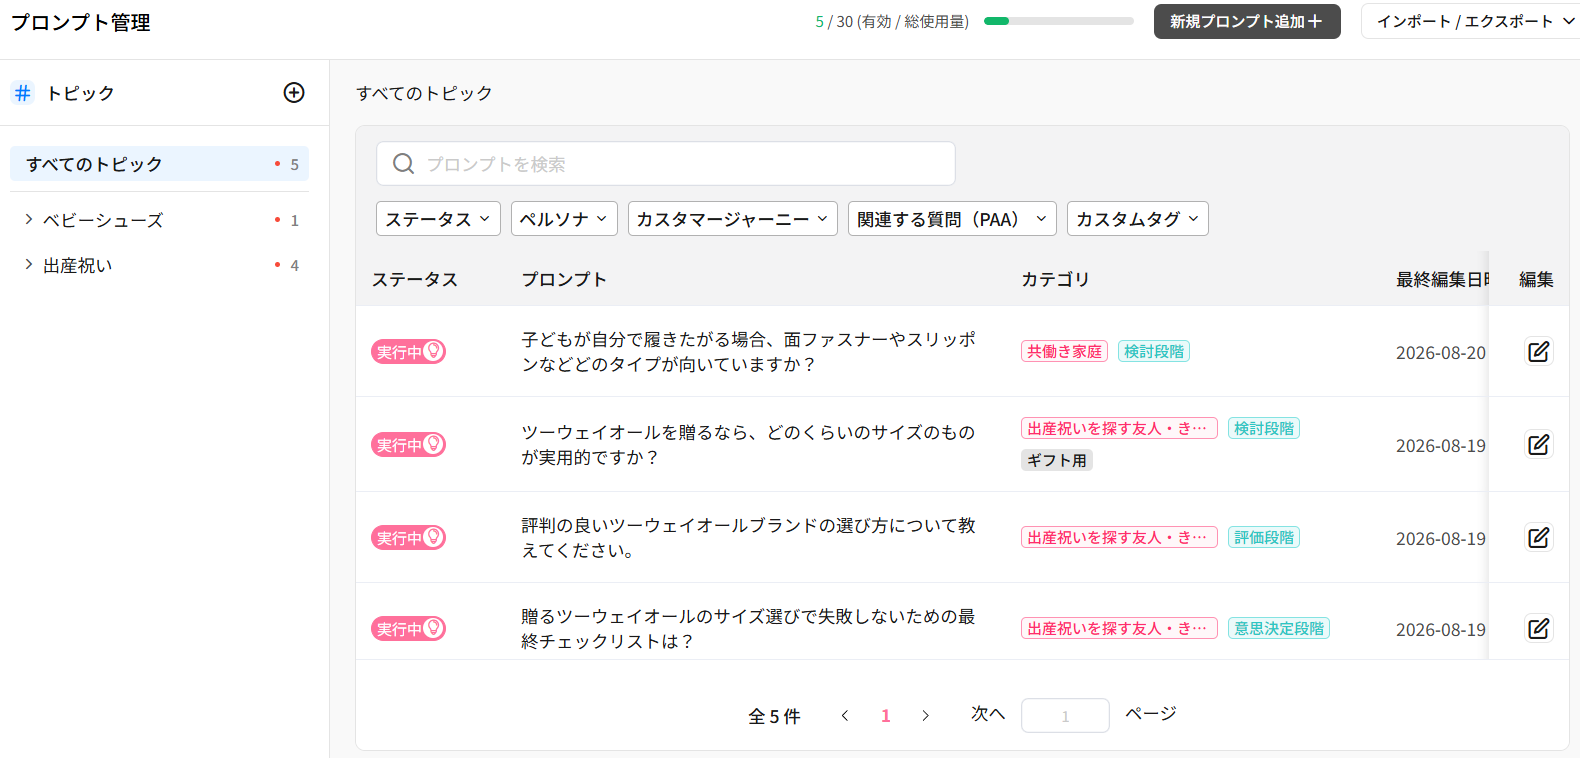Image resolution: width=1580 pixels, height=758 pixels.
Task: Edit the ツーウェイオール size prompt row
Action: tap(1538, 445)
